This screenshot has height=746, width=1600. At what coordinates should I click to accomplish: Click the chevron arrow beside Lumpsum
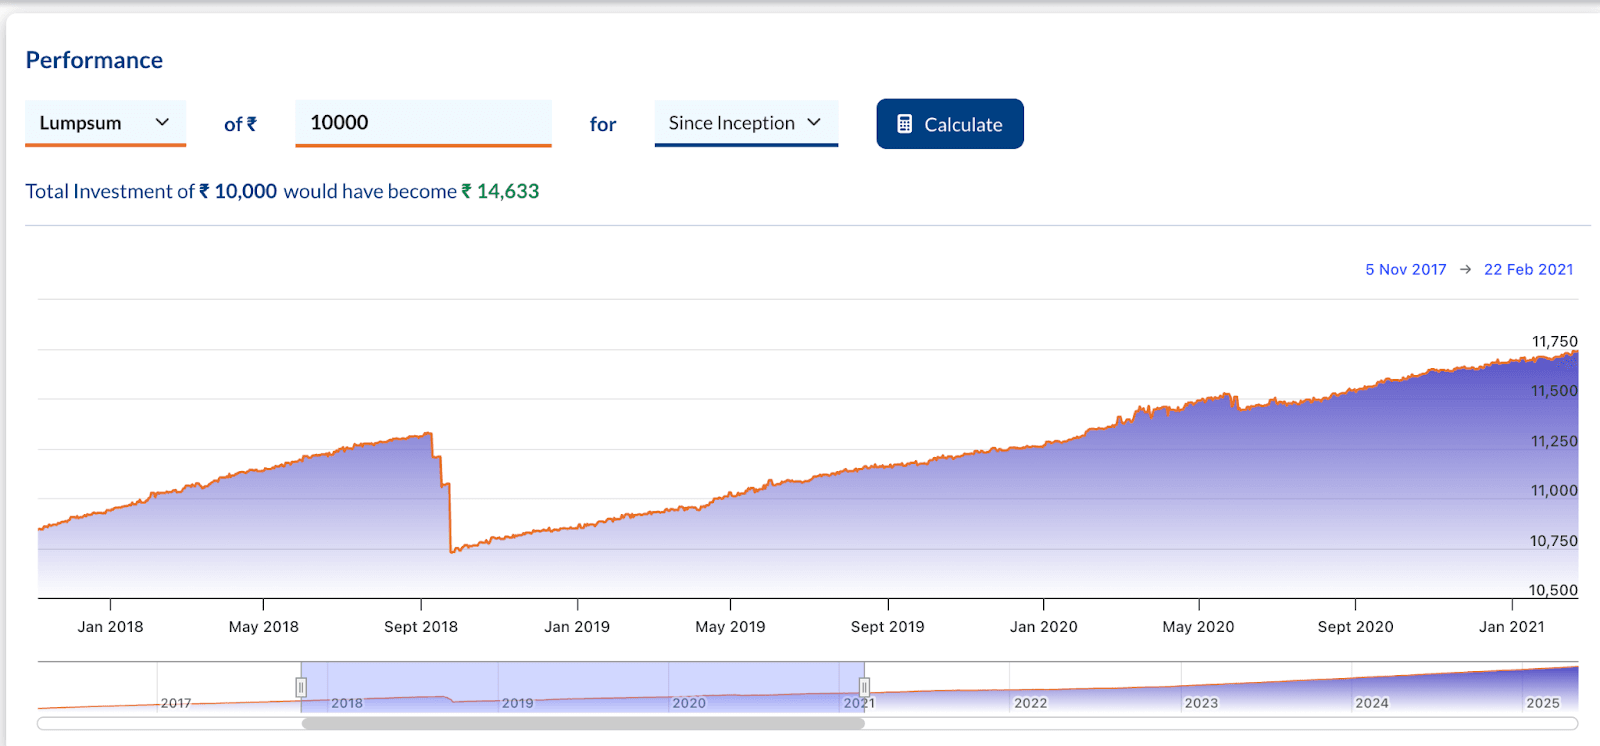pos(162,122)
